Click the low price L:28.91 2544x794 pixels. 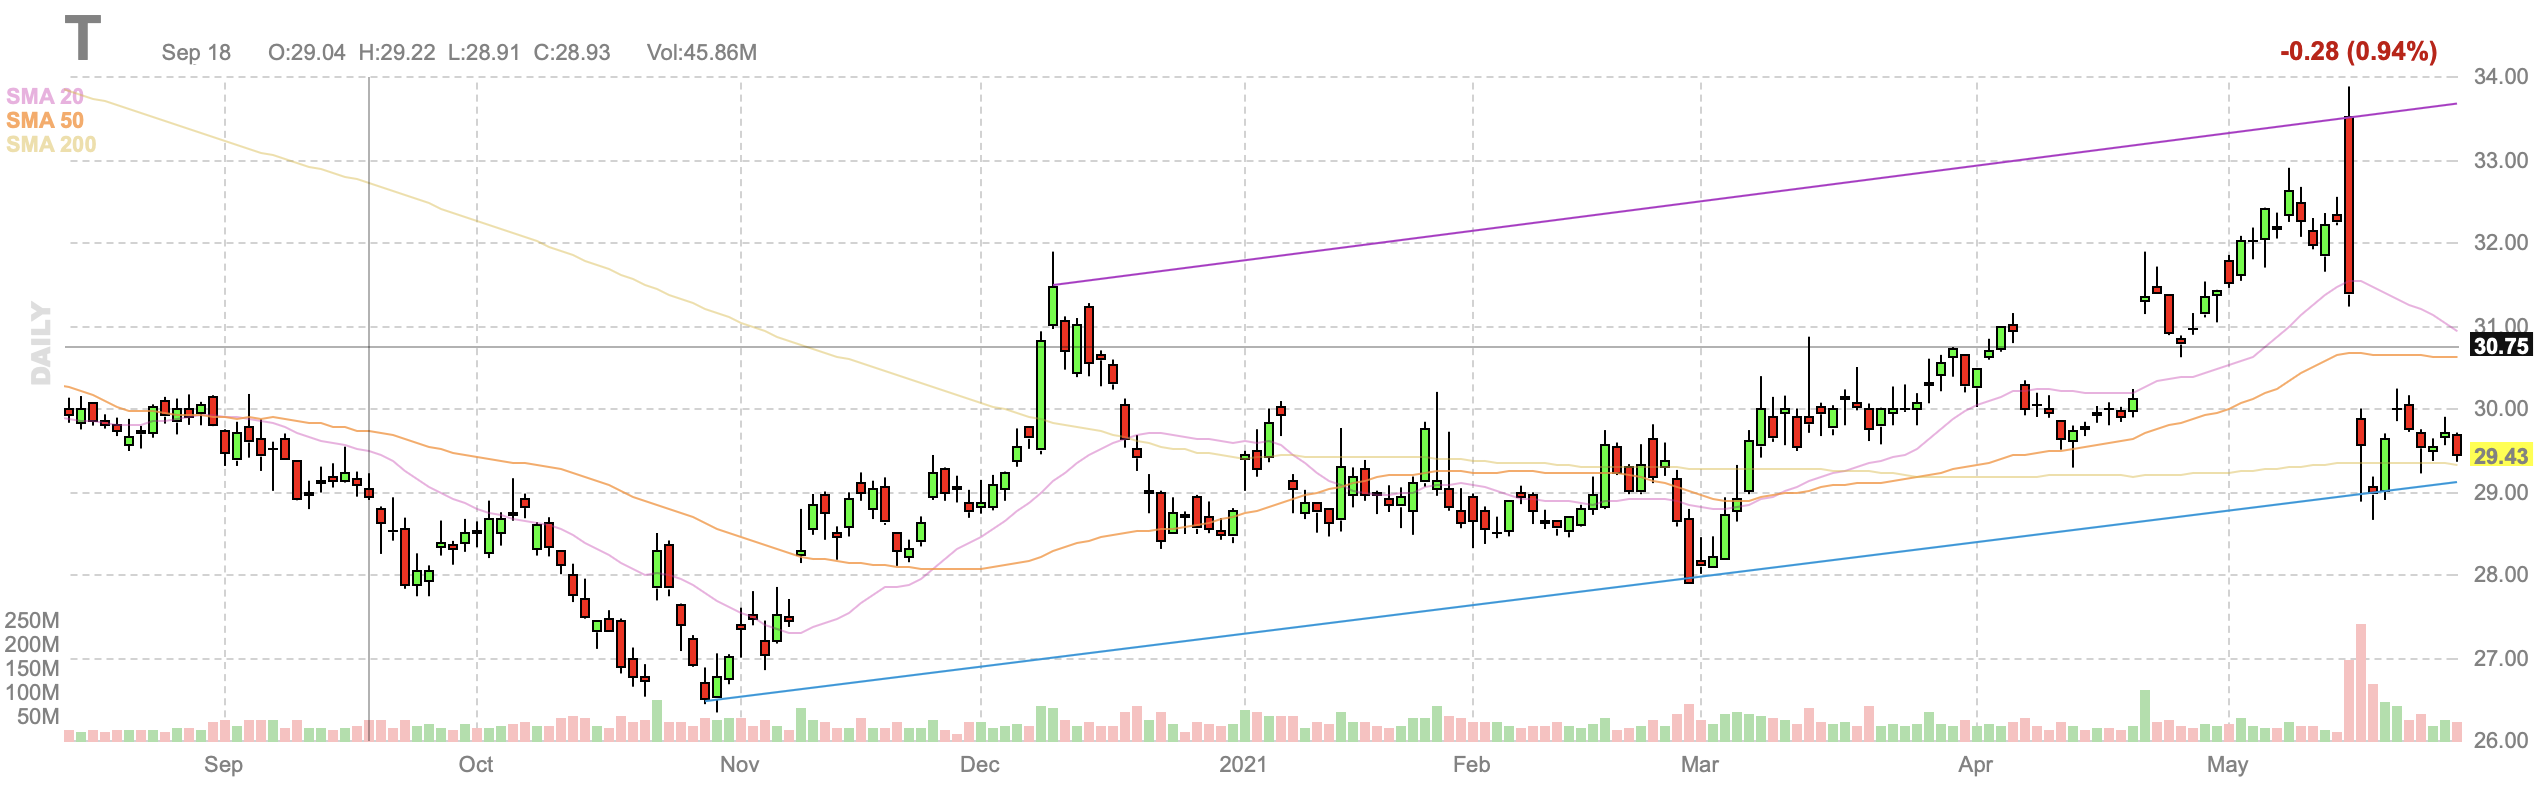click(x=484, y=53)
